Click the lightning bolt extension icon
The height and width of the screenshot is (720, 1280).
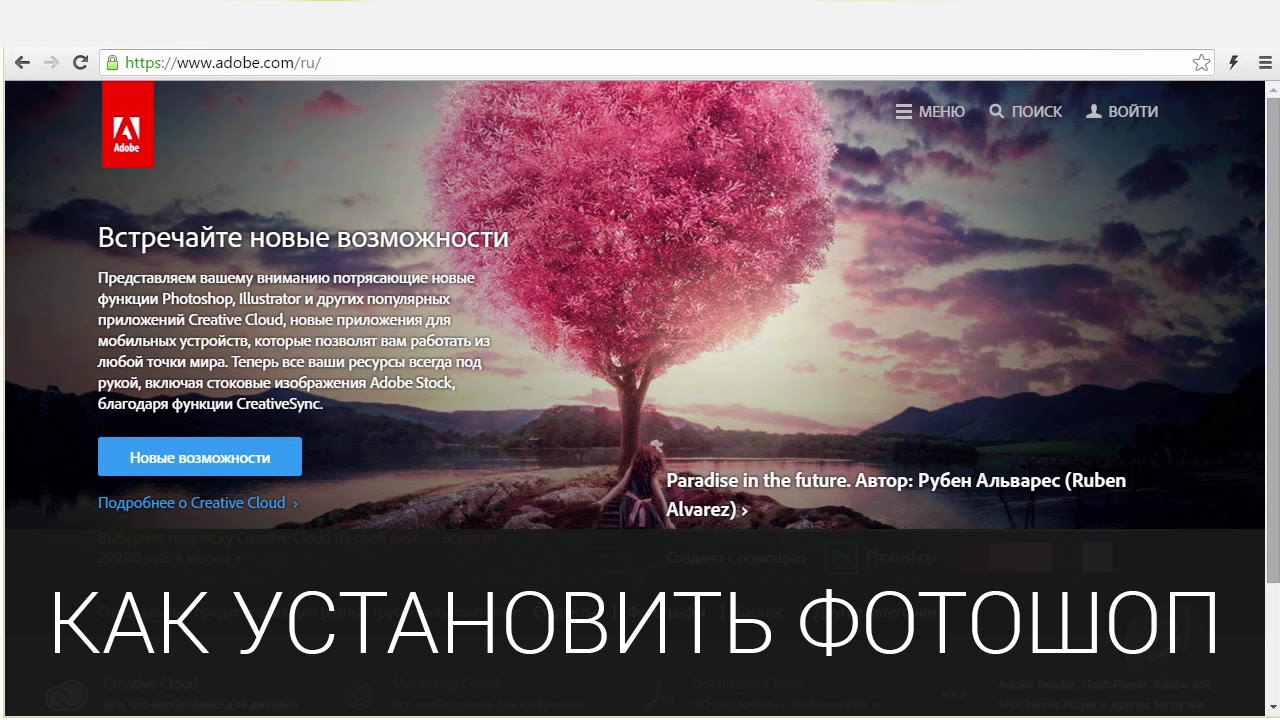(1234, 63)
